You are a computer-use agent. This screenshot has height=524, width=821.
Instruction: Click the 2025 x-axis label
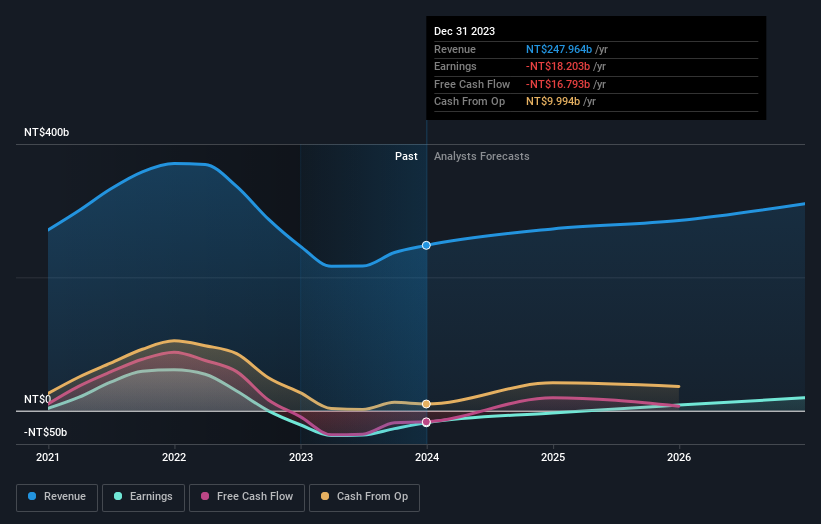[553, 457]
